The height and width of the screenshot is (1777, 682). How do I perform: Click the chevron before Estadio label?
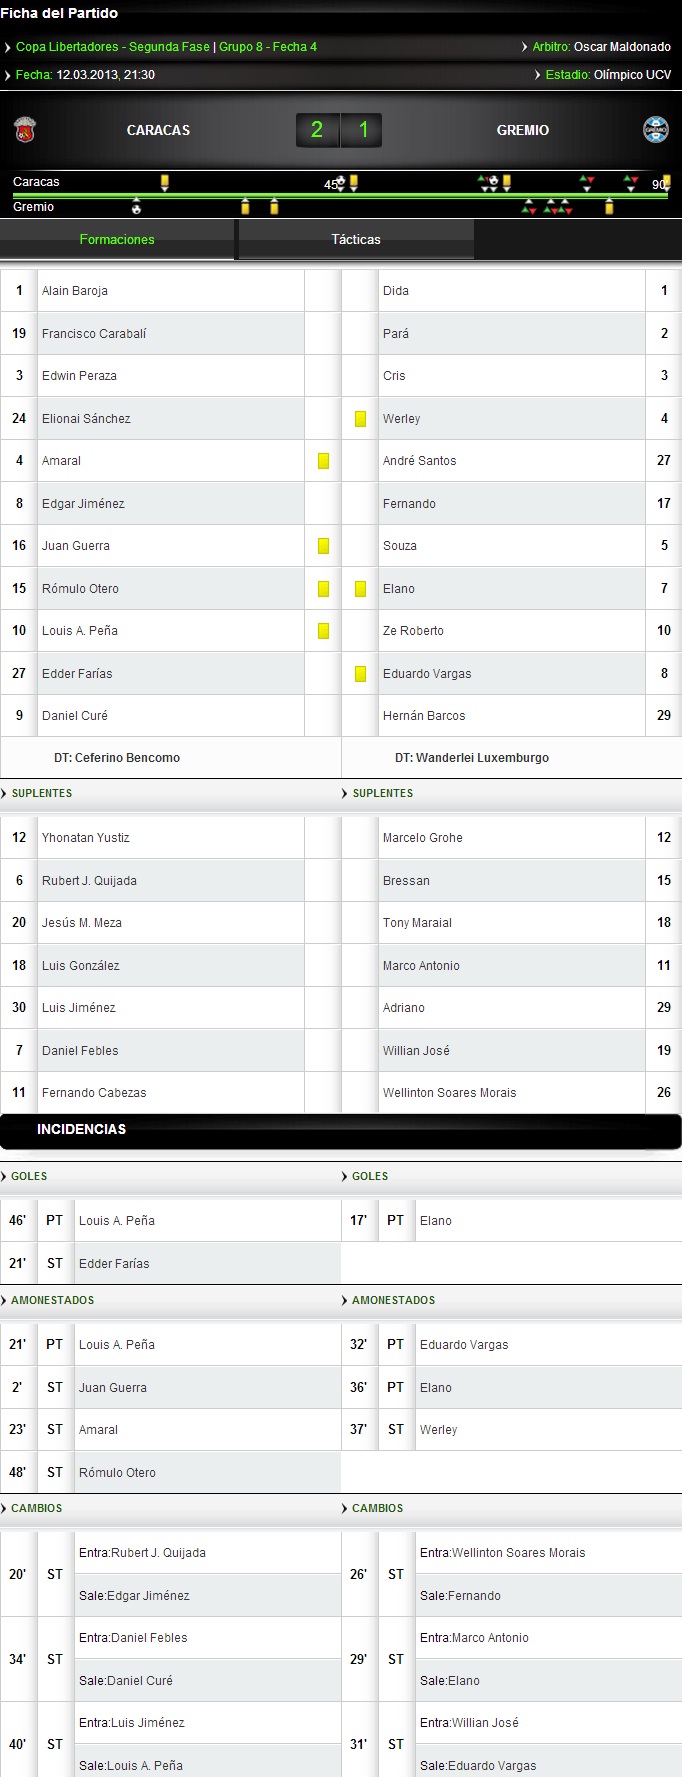tap(538, 75)
